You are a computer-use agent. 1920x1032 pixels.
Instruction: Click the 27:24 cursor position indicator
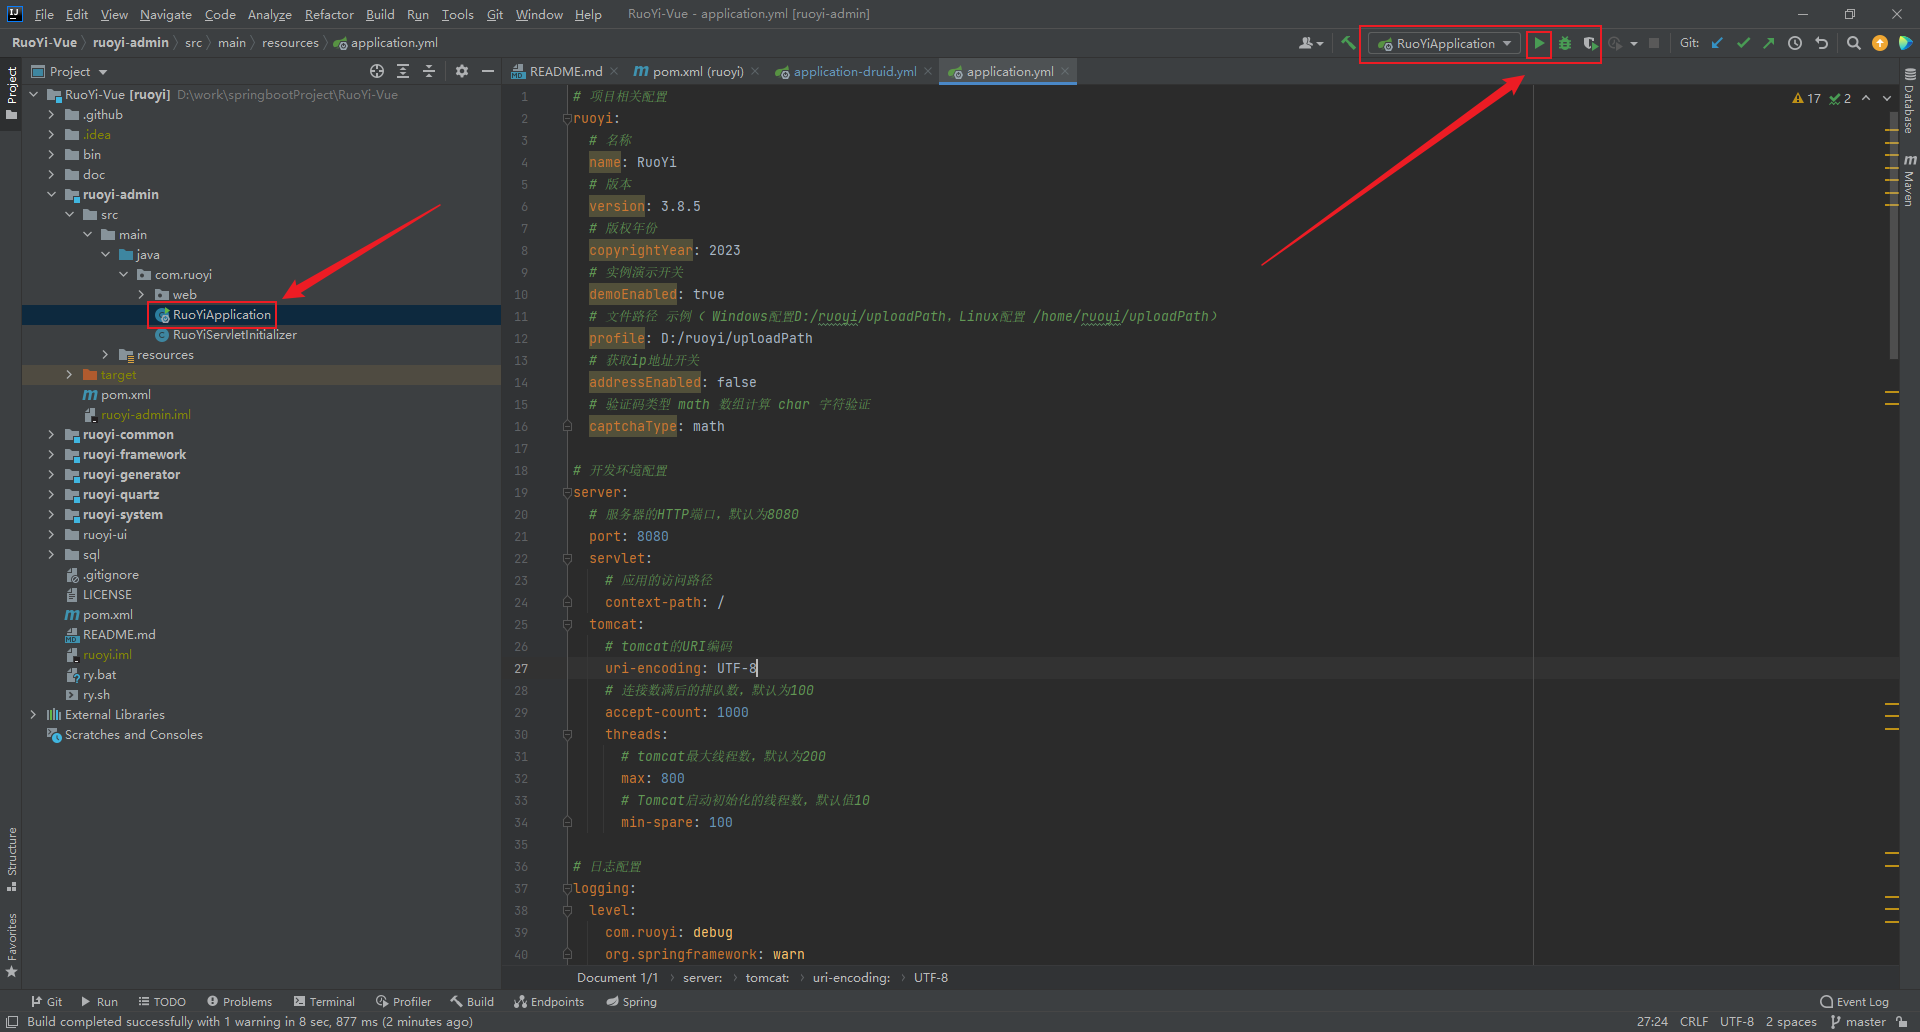coord(1652,1021)
